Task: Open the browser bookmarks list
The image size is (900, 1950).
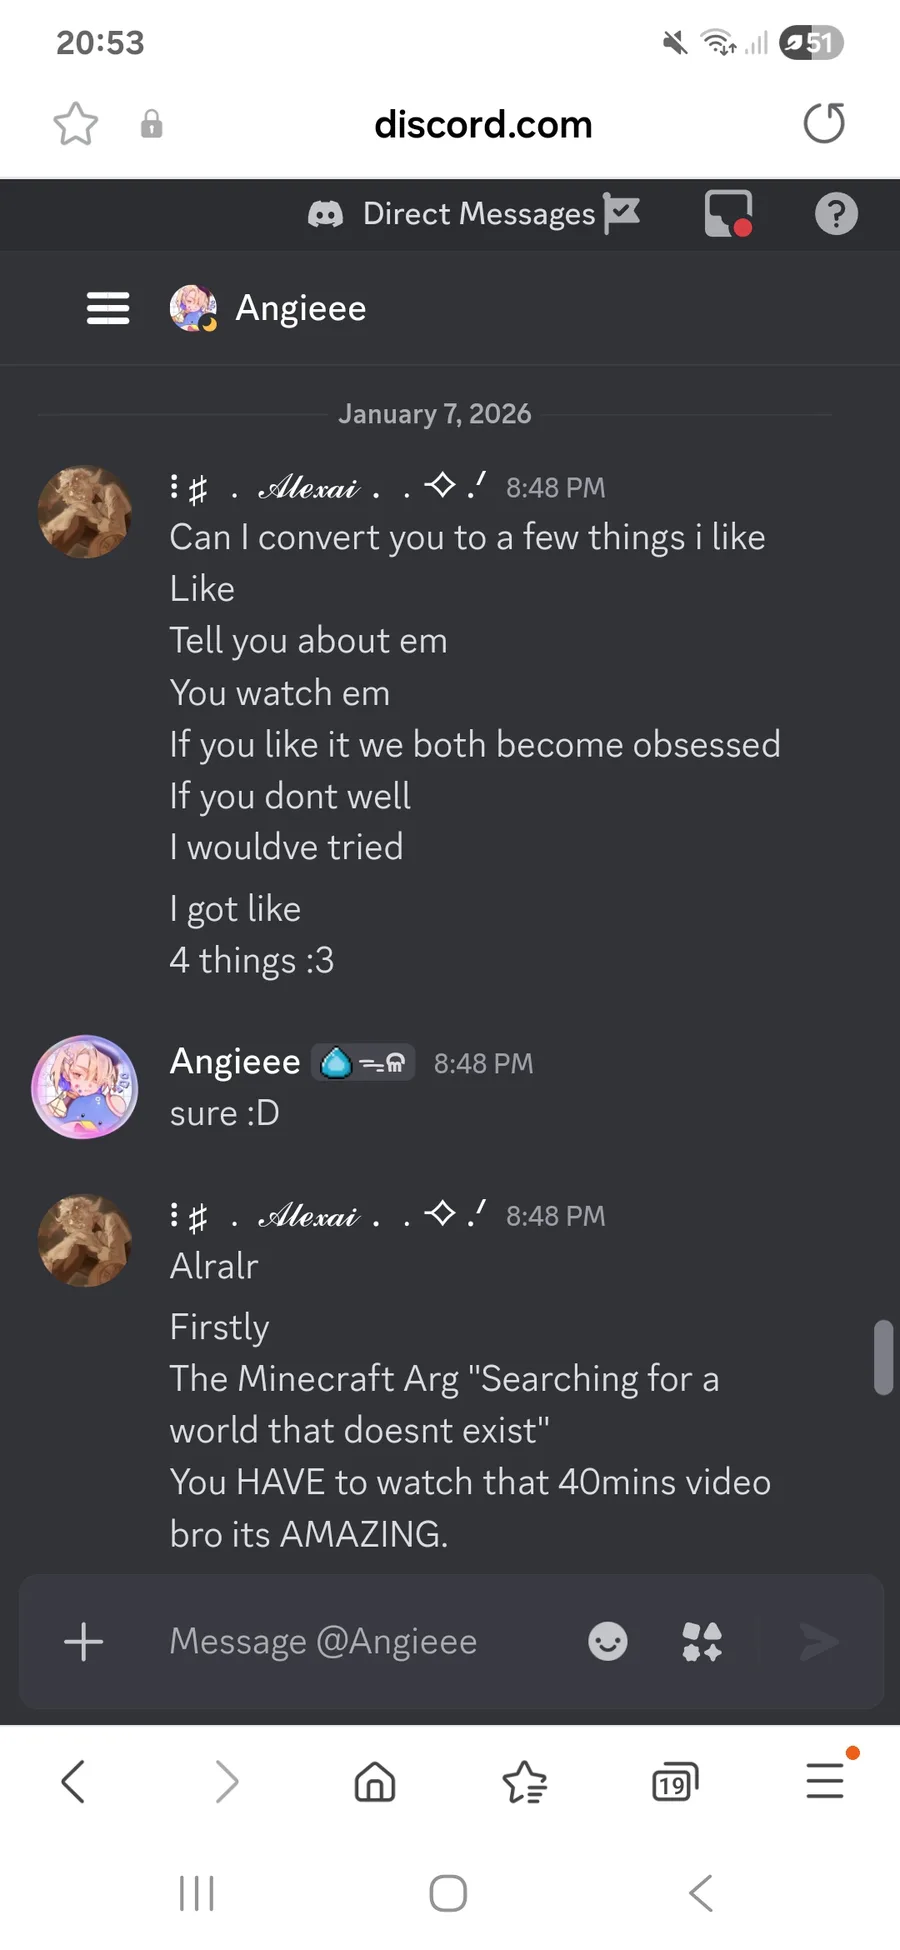Action: point(524,1782)
